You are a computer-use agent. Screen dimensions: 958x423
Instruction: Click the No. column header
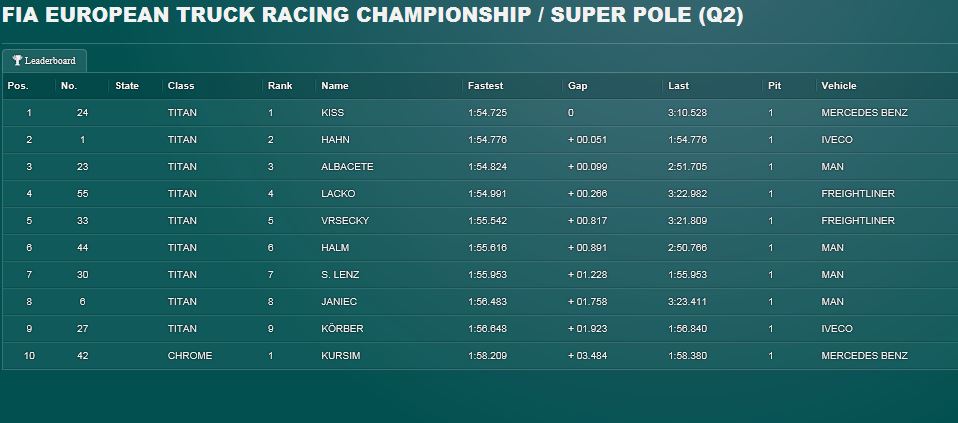pyautogui.click(x=69, y=86)
